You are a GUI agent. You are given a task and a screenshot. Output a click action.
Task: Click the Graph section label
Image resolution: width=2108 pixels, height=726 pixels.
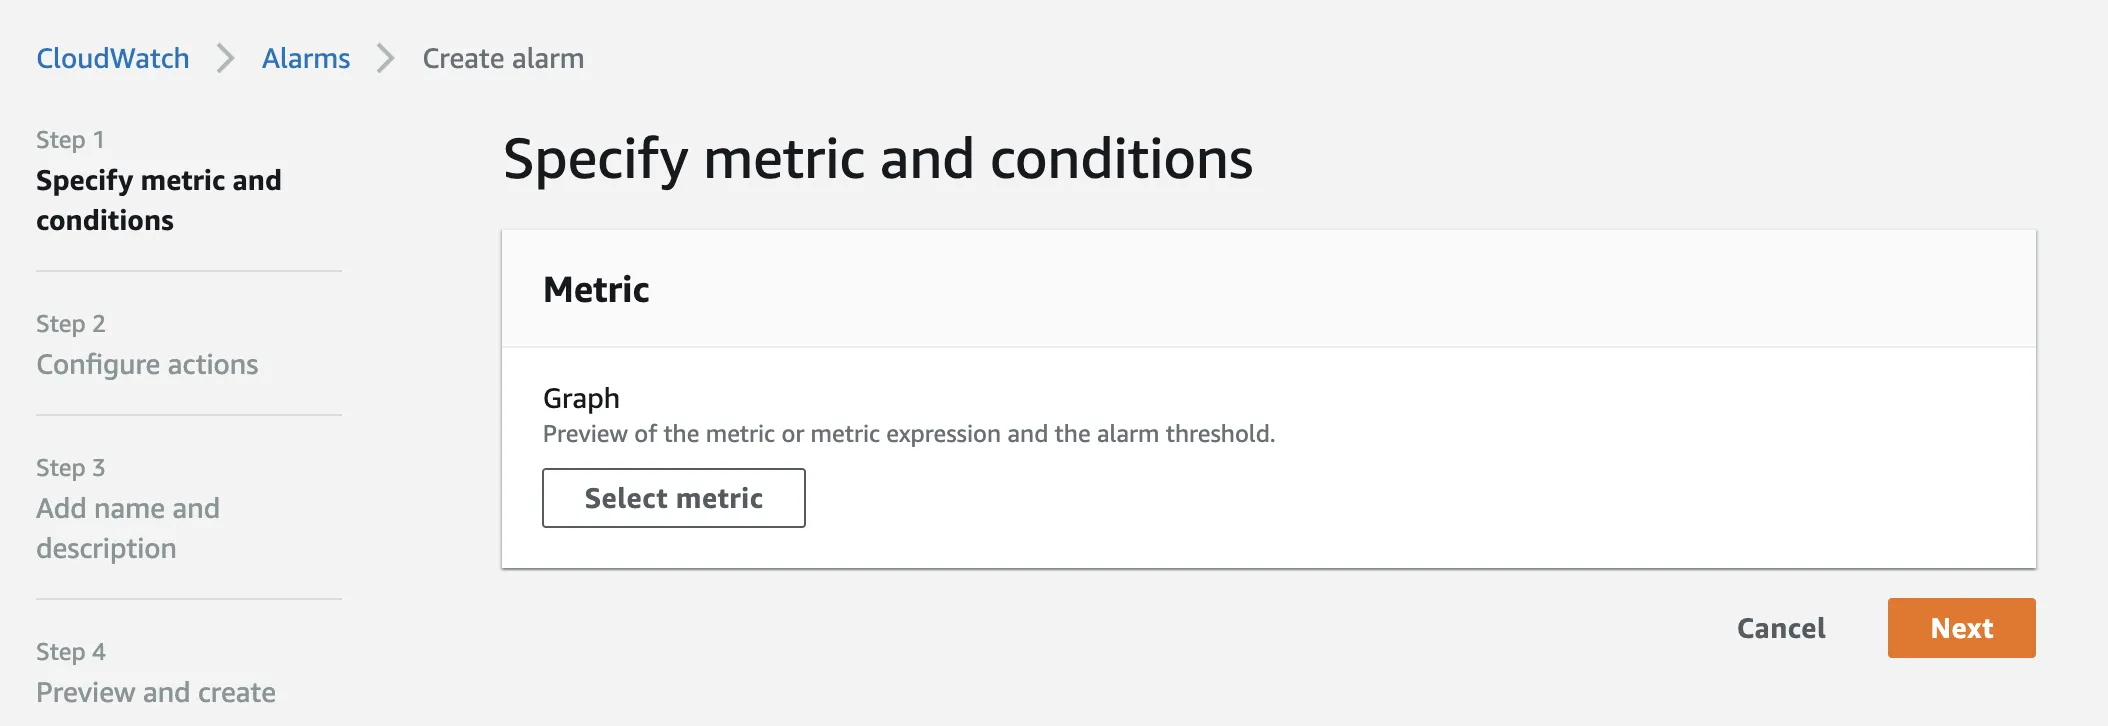[x=581, y=398]
